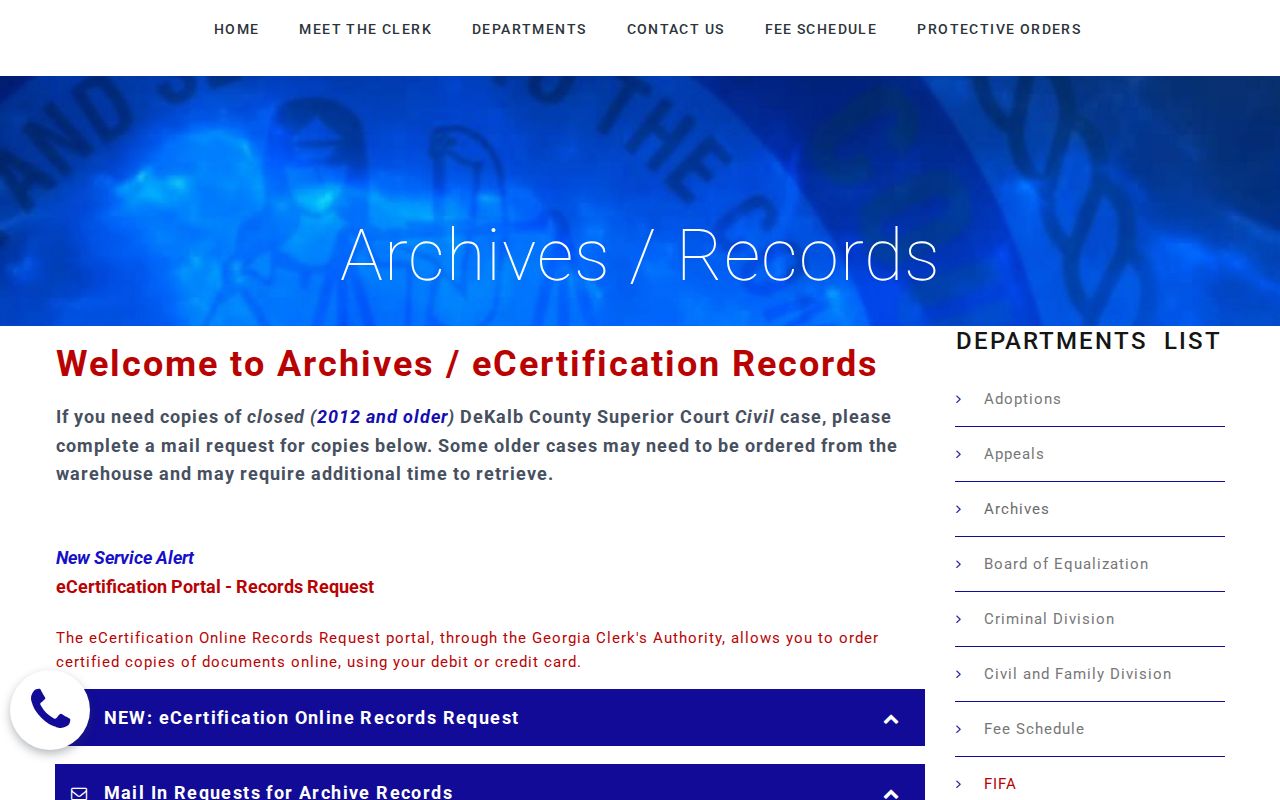Select Contact Us in navigation
The height and width of the screenshot is (800, 1280).
[x=675, y=29]
